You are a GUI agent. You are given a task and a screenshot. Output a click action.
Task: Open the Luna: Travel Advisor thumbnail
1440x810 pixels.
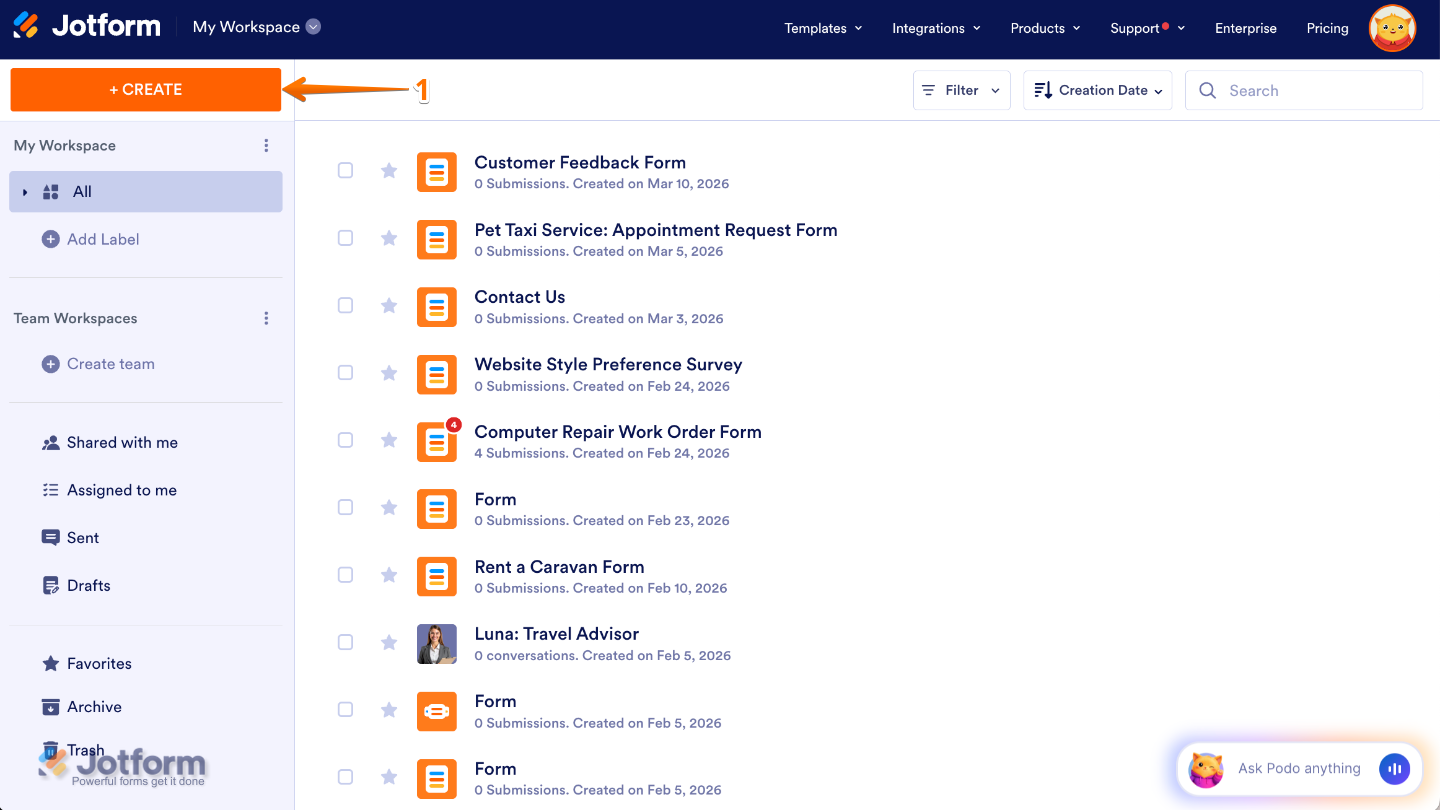pyautogui.click(x=437, y=644)
